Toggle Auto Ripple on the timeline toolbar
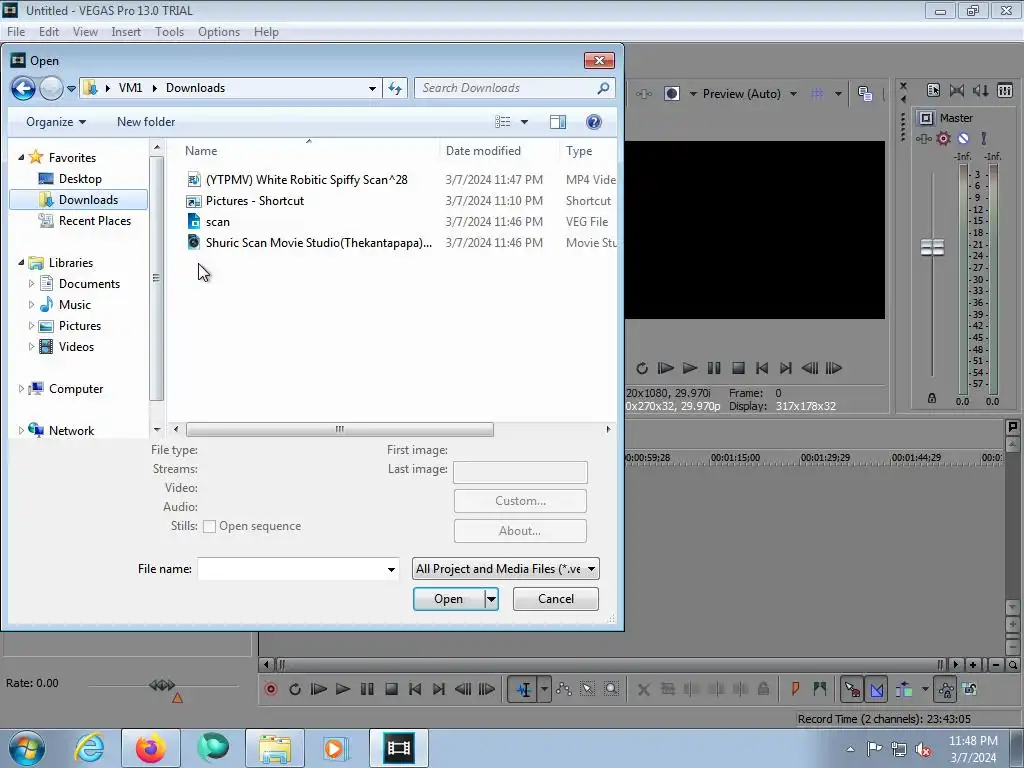The height and width of the screenshot is (768, 1024). pyautogui.click(x=904, y=689)
